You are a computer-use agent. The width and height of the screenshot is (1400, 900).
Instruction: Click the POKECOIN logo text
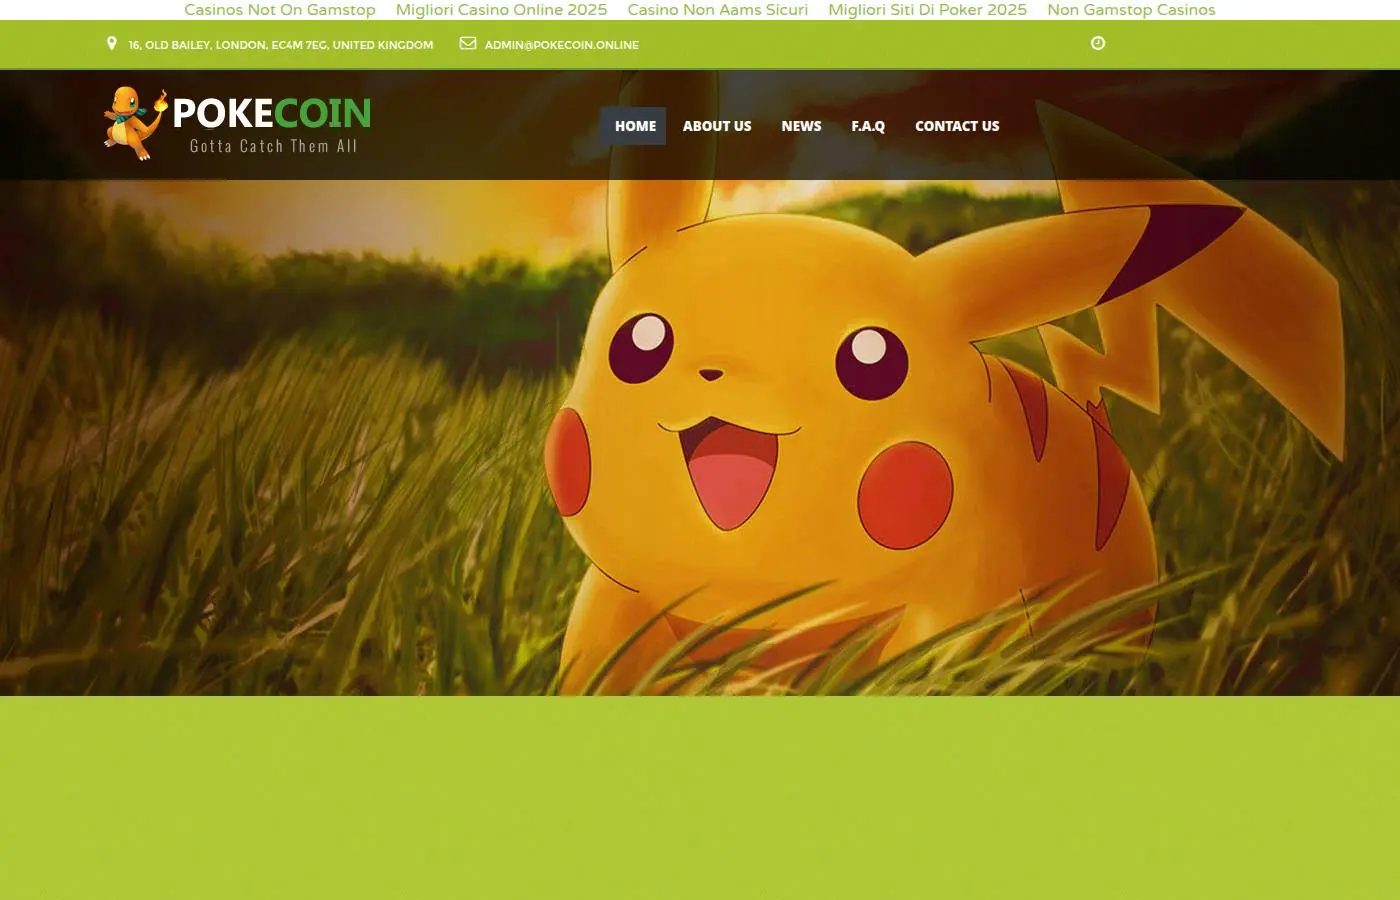272,113
